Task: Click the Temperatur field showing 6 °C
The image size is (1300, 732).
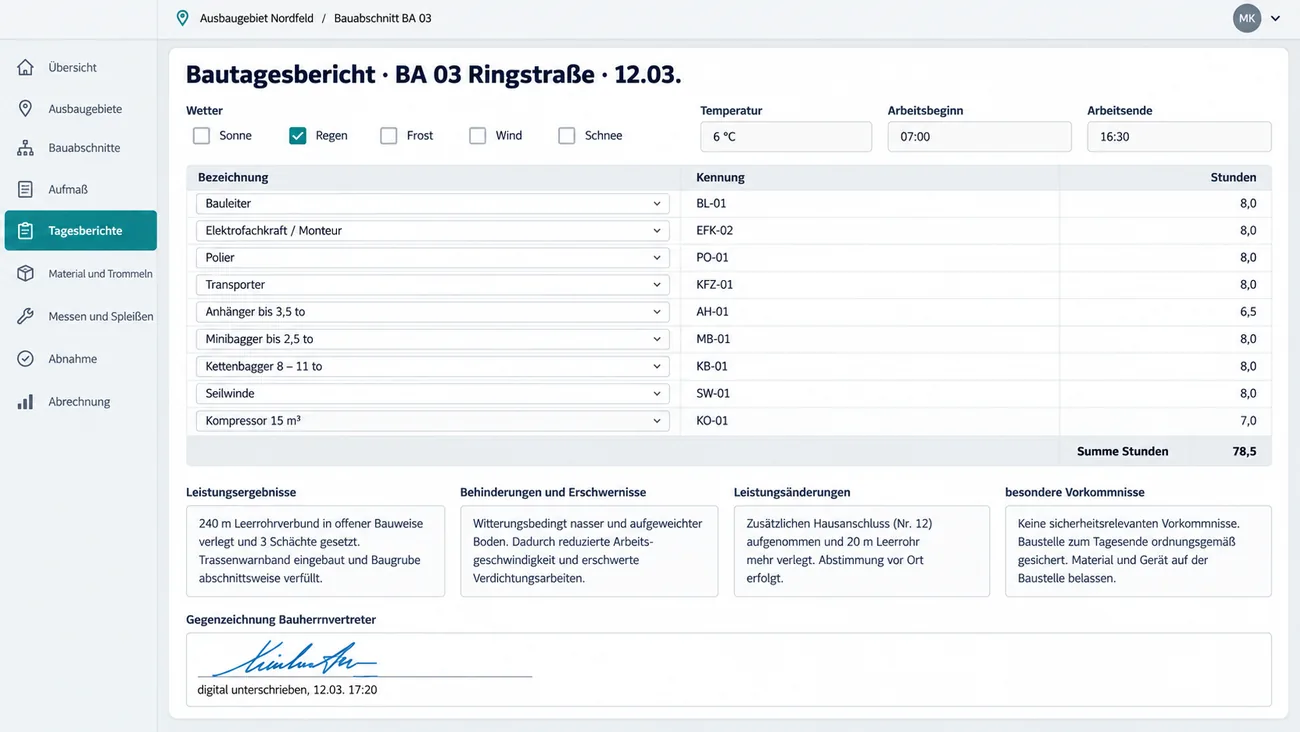Action: 786,137
